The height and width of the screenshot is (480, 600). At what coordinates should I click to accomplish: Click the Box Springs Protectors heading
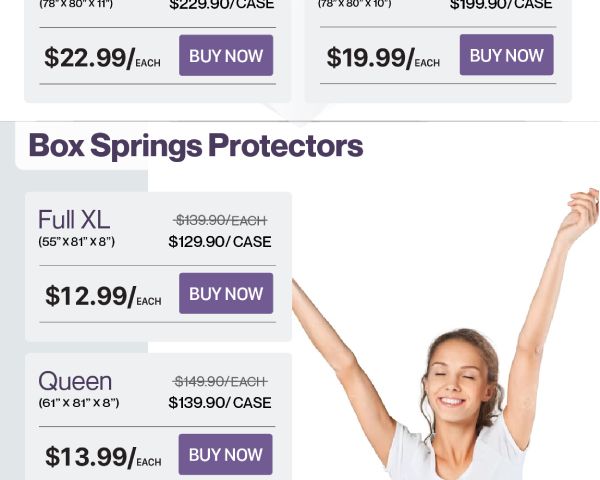196,146
